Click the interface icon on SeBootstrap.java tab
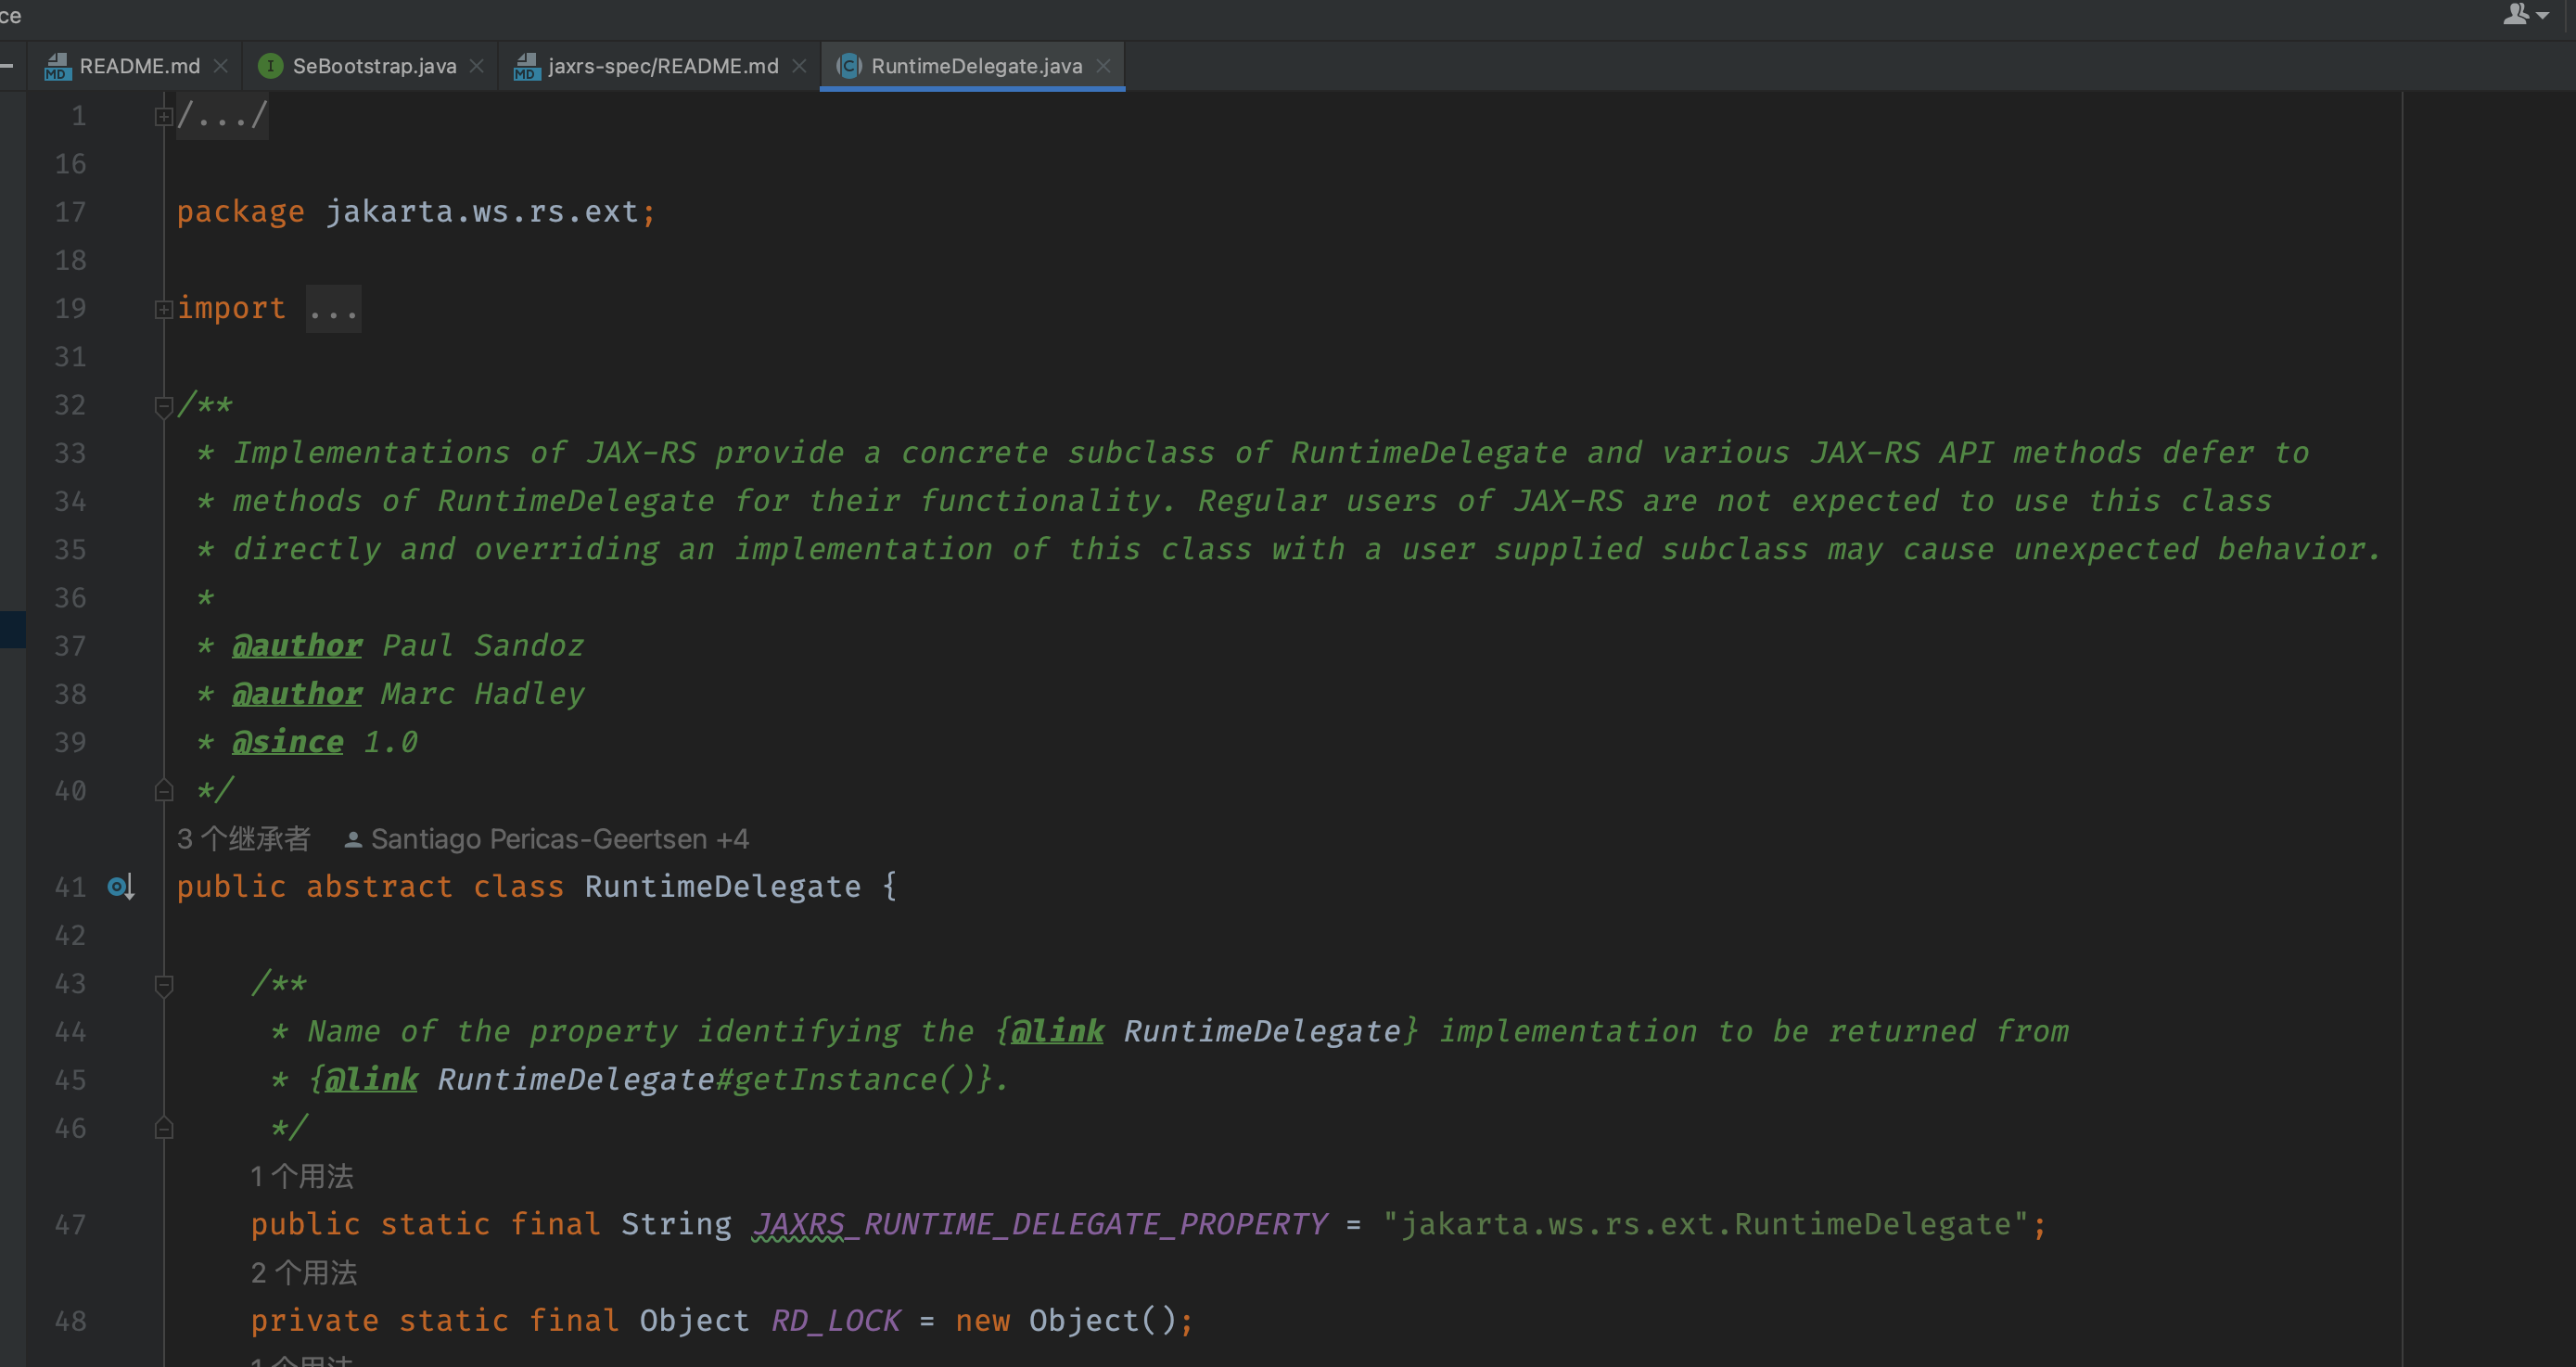Screen dimensions: 2576x1367 coord(269,66)
